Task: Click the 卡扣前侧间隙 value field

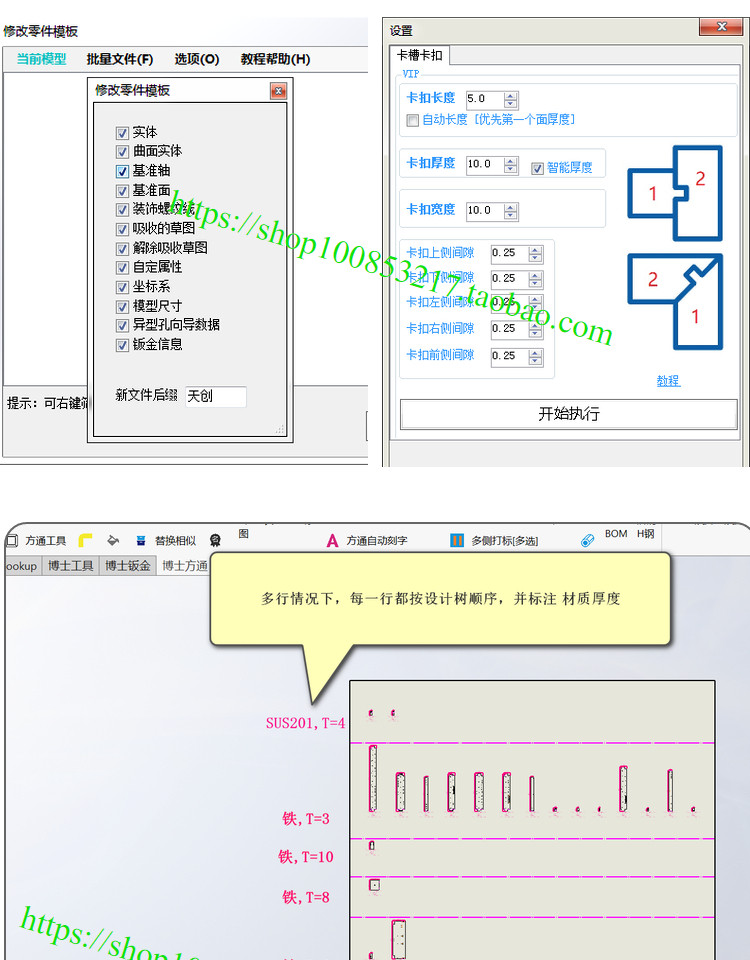Action: click(x=509, y=357)
